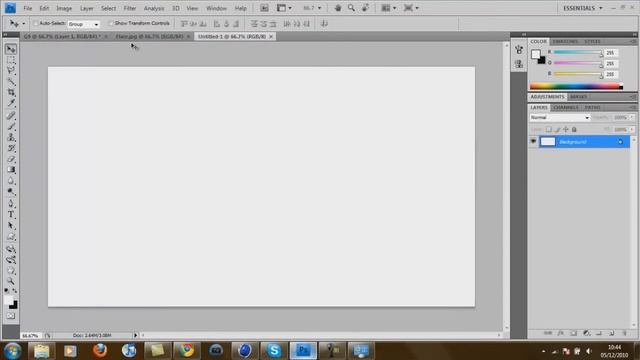The width and height of the screenshot is (640, 360).
Task: Switch to the Channels tab
Action: (x=566, y=107)
